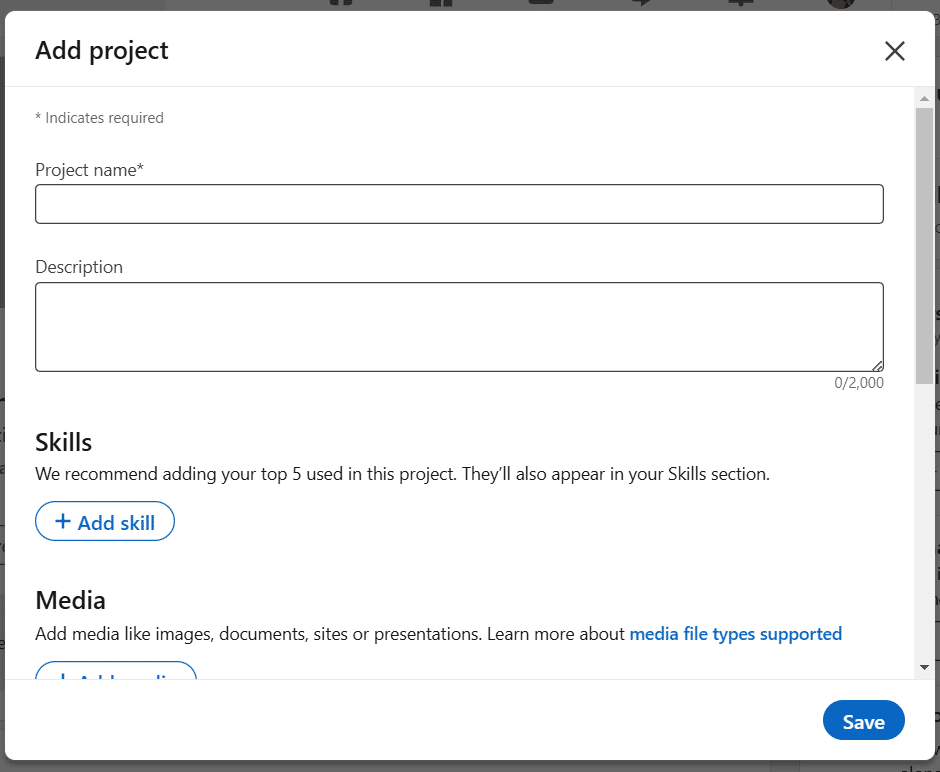
Task: Click the scrollbar down arrow
Action: [x=924, y=667]
